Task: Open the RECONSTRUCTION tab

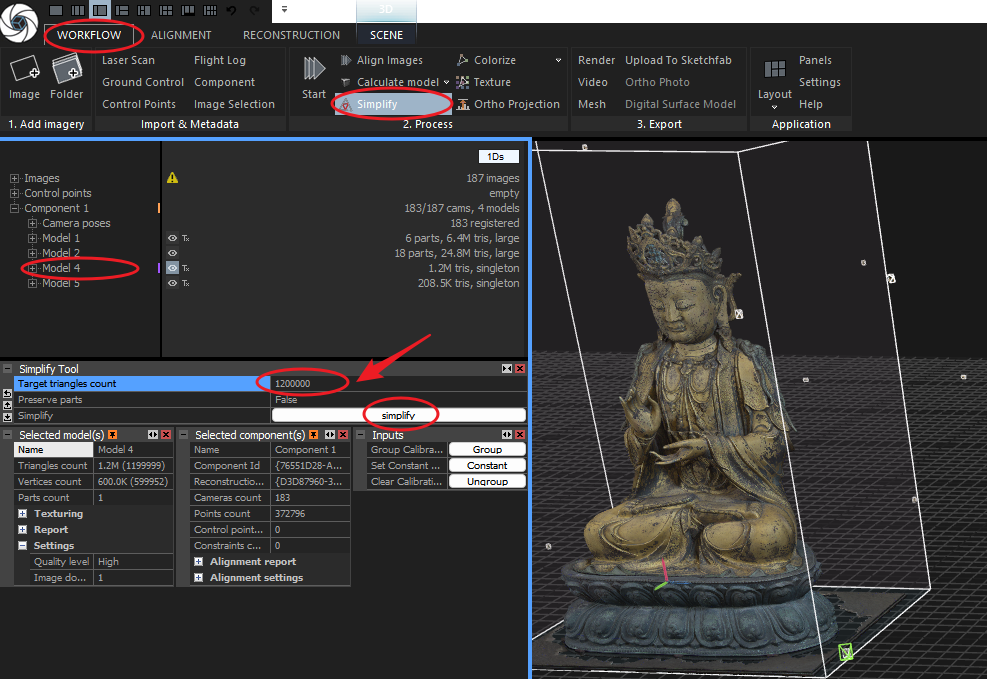Action: tap(291, 35)
